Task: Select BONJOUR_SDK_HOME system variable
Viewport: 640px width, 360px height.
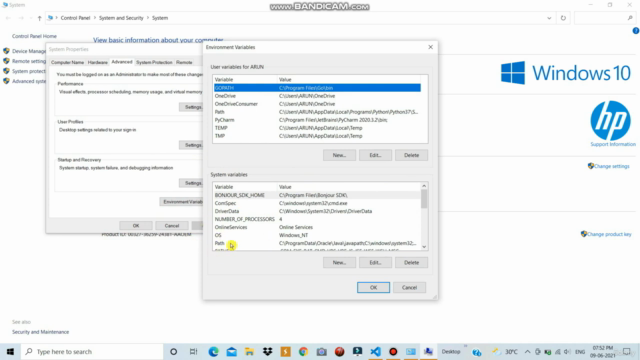Action: 317,195
